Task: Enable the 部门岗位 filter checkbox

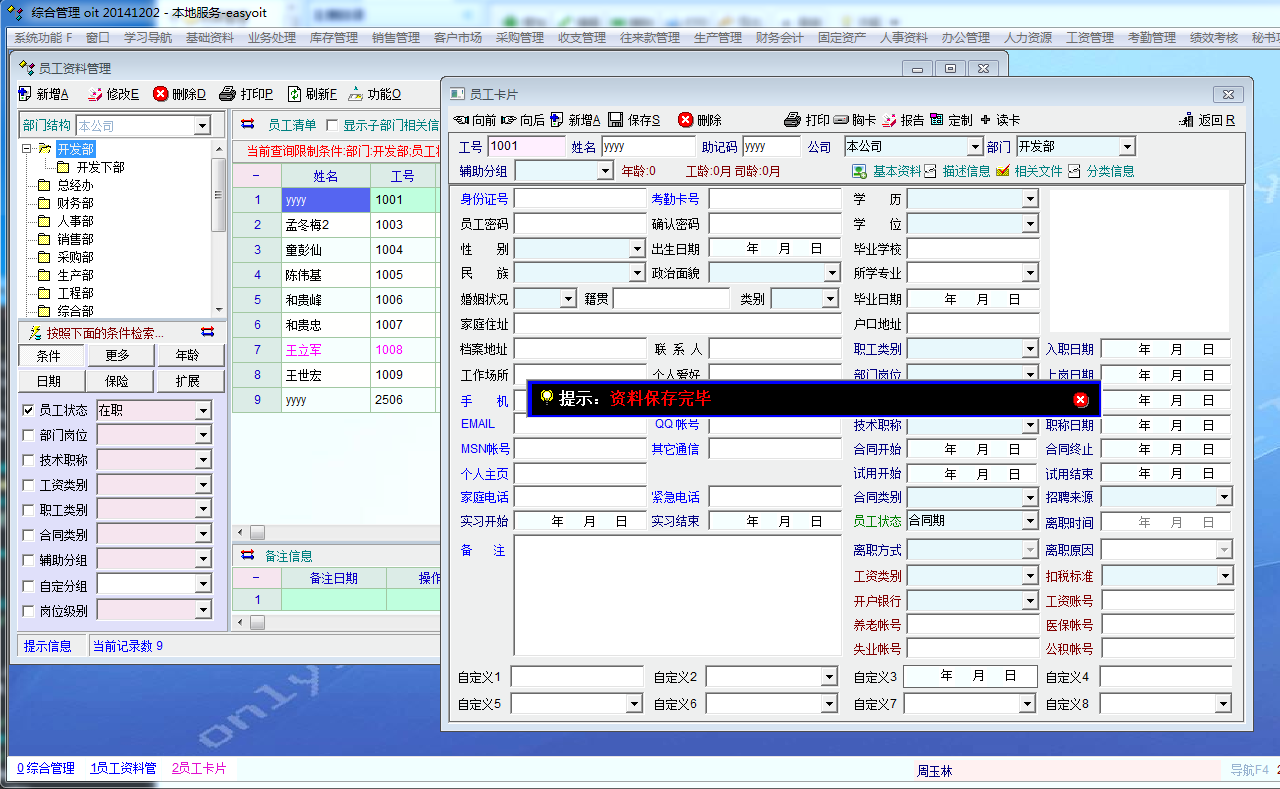Action: tap(29, 435)
